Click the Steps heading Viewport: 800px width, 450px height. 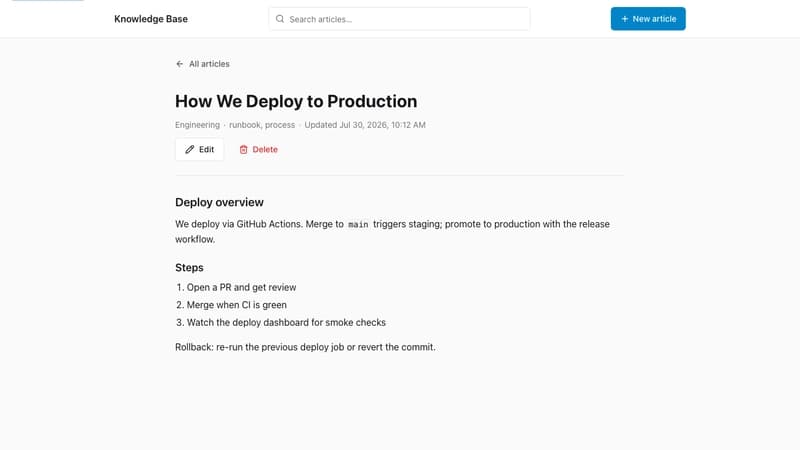(189, 267)
